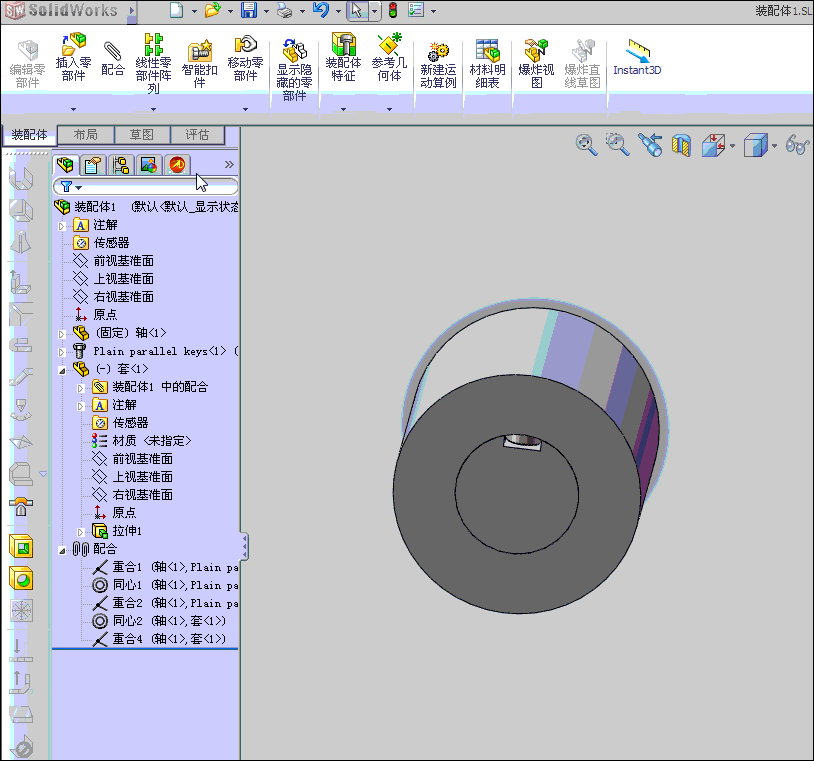Click 智能扣件 (Smart Fasteners)
The height and width of the screenshot is (761, 814).
(199, 63)
